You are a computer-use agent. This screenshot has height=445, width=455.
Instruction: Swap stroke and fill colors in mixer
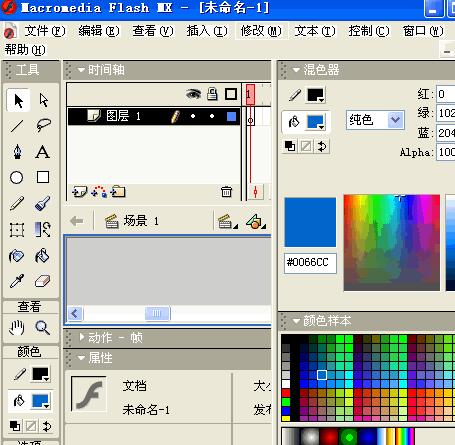tap(322, 146)
